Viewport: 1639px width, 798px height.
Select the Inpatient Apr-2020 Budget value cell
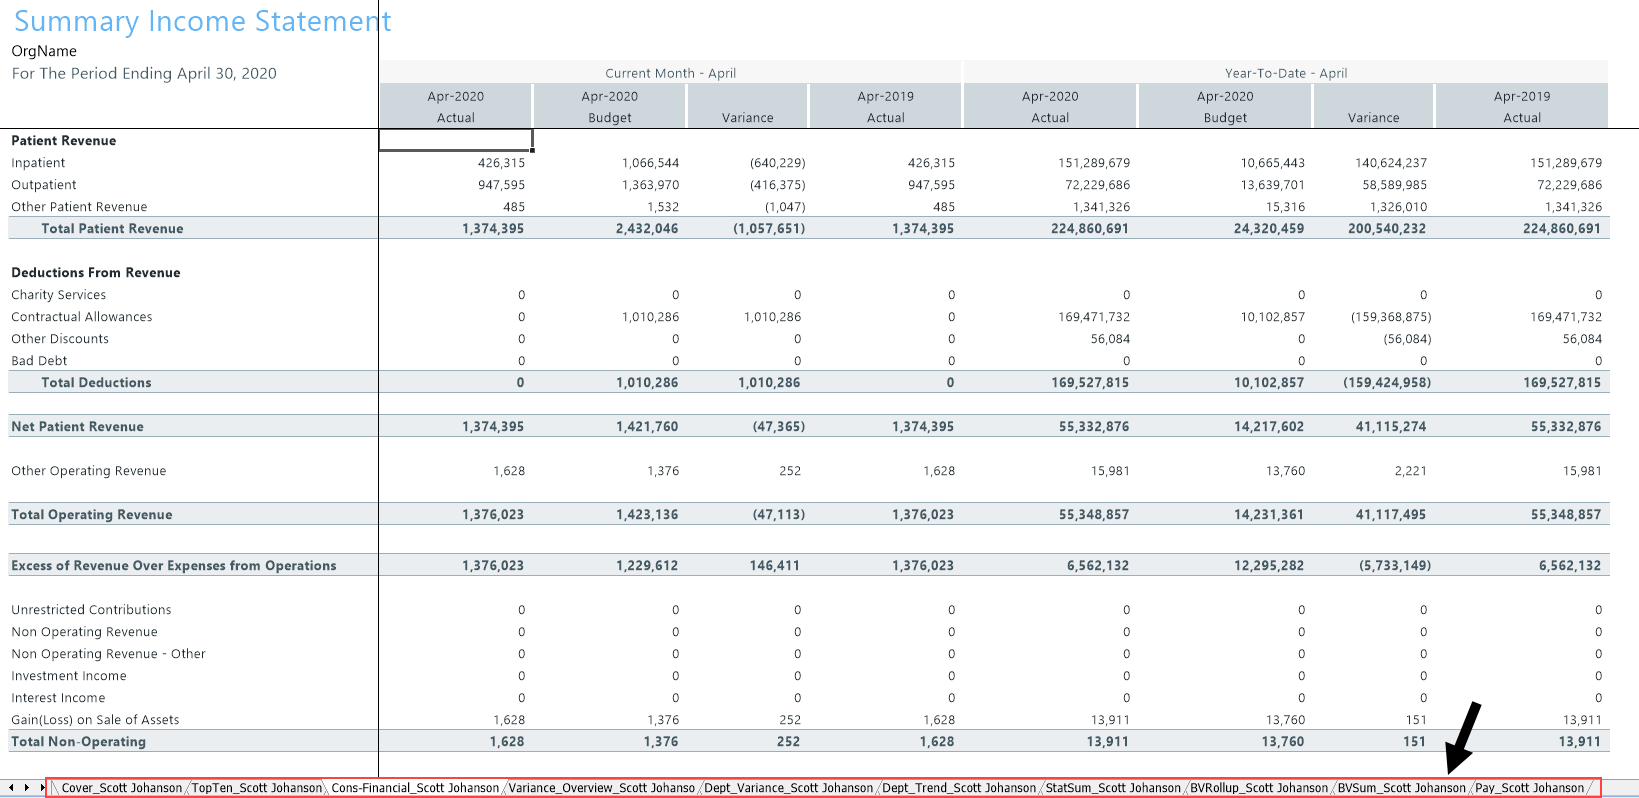click(x=650, y=163)
